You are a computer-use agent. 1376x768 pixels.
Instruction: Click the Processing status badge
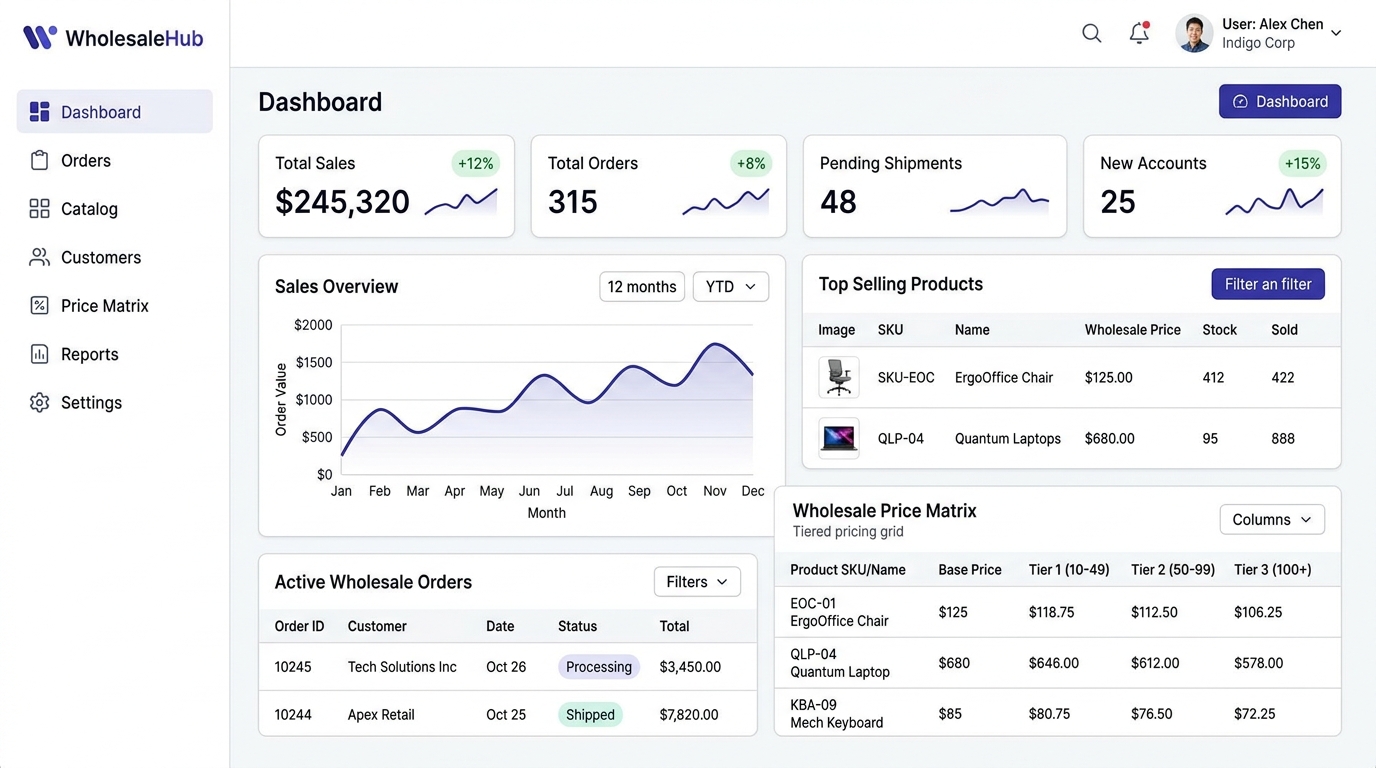[599, 667]
